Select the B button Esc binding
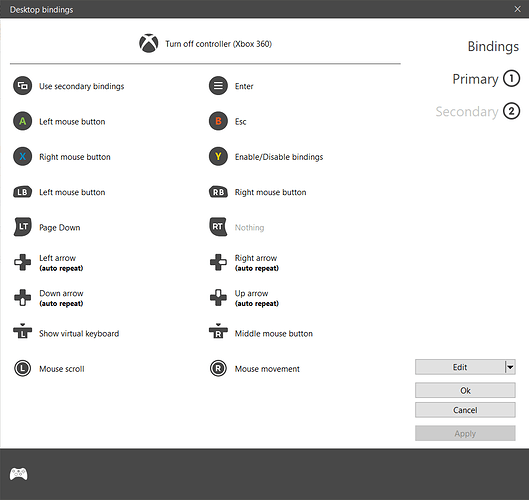Screen dimensions: 529x500 228,121
